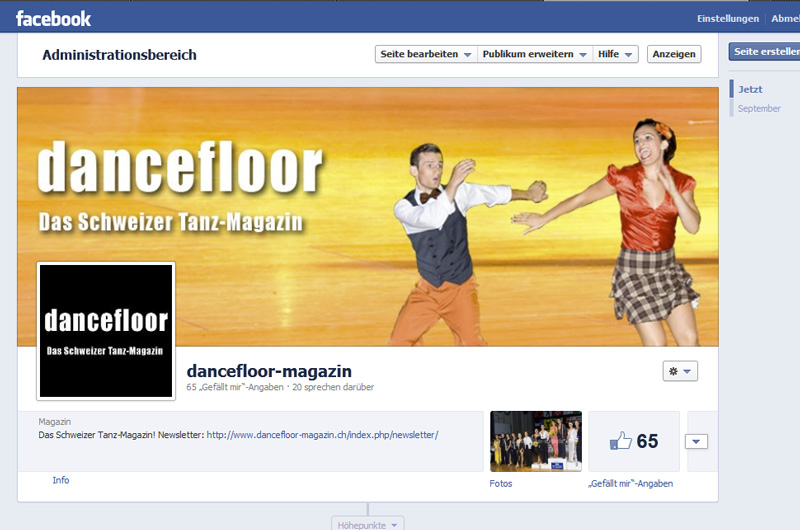Open the Fotos label link
800x530 pixels.
pyautogui.click(x=501, y=484)
